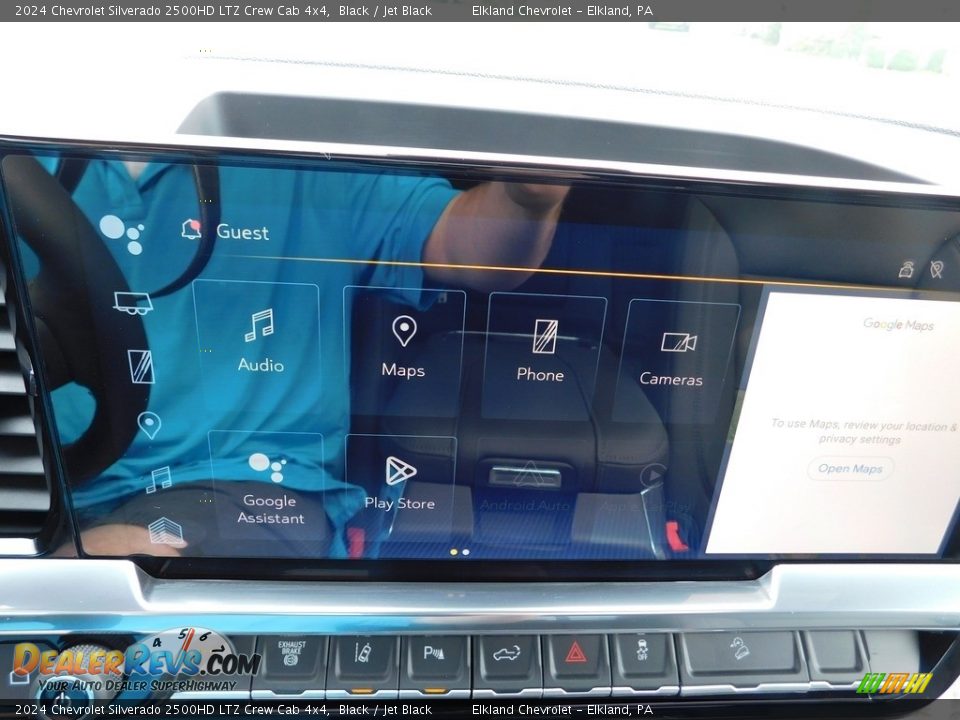The height and width of the screenshot is (720, 960).
Task: Click the Google Maps logo in the panel
Action: pos(898,324)
